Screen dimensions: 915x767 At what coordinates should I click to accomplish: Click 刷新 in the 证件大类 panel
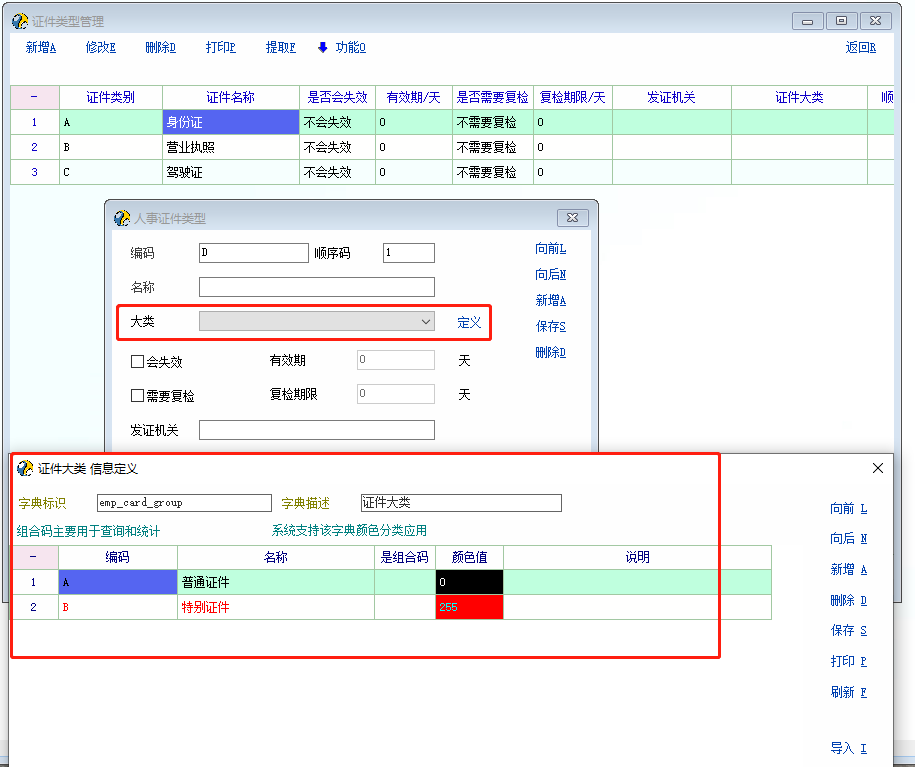coord(848,692)
